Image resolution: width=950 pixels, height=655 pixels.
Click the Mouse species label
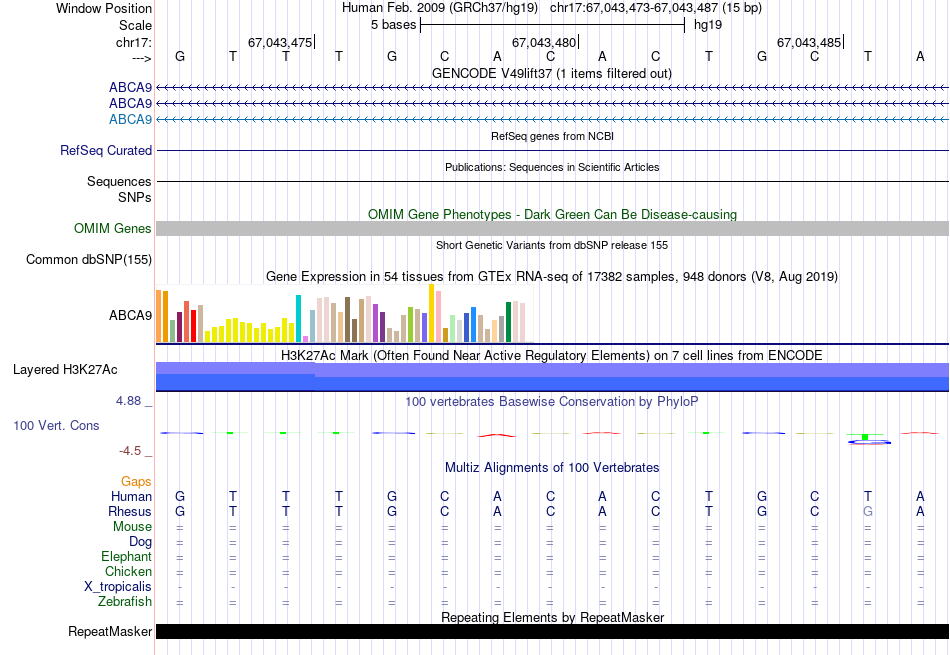click(x=132, y=527)
